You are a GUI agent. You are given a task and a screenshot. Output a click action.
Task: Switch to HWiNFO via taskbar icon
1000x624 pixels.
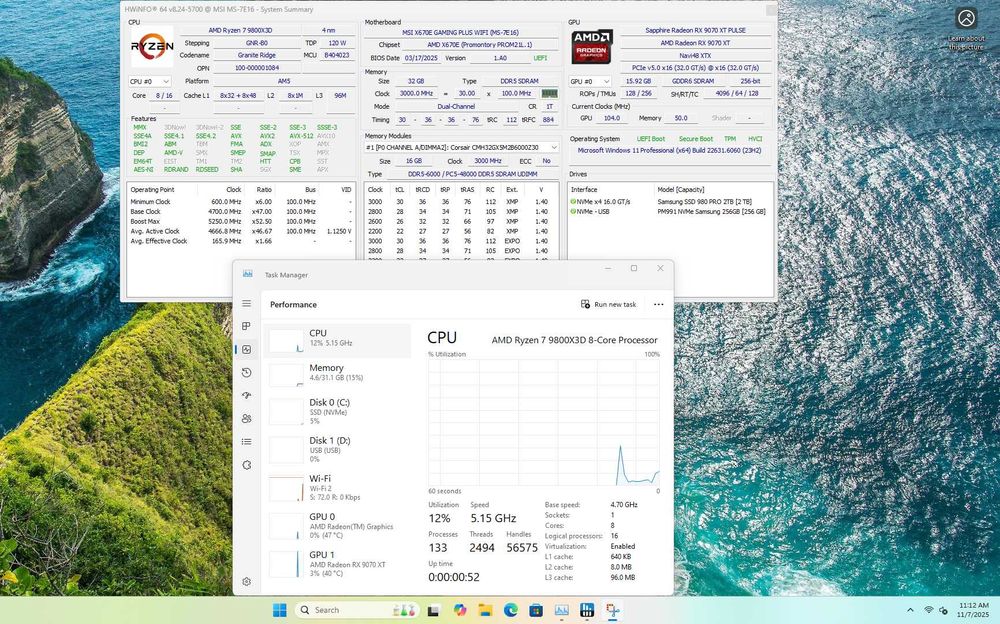tap(587, 610)
